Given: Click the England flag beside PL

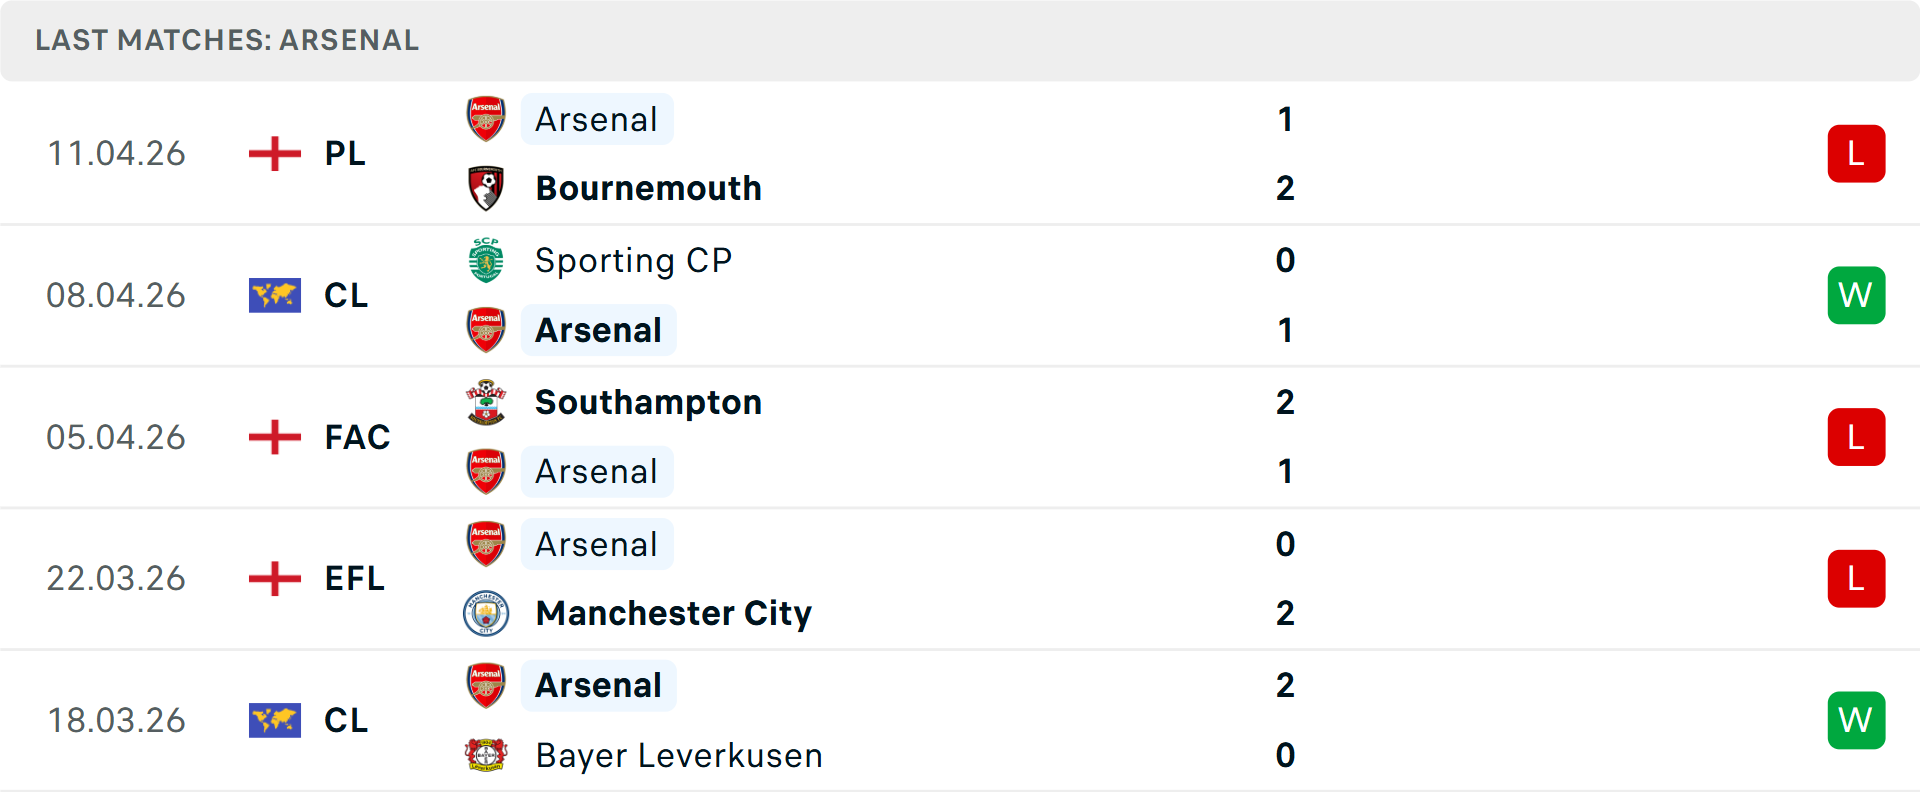Looking at the screenshot, I should point(274,153).
